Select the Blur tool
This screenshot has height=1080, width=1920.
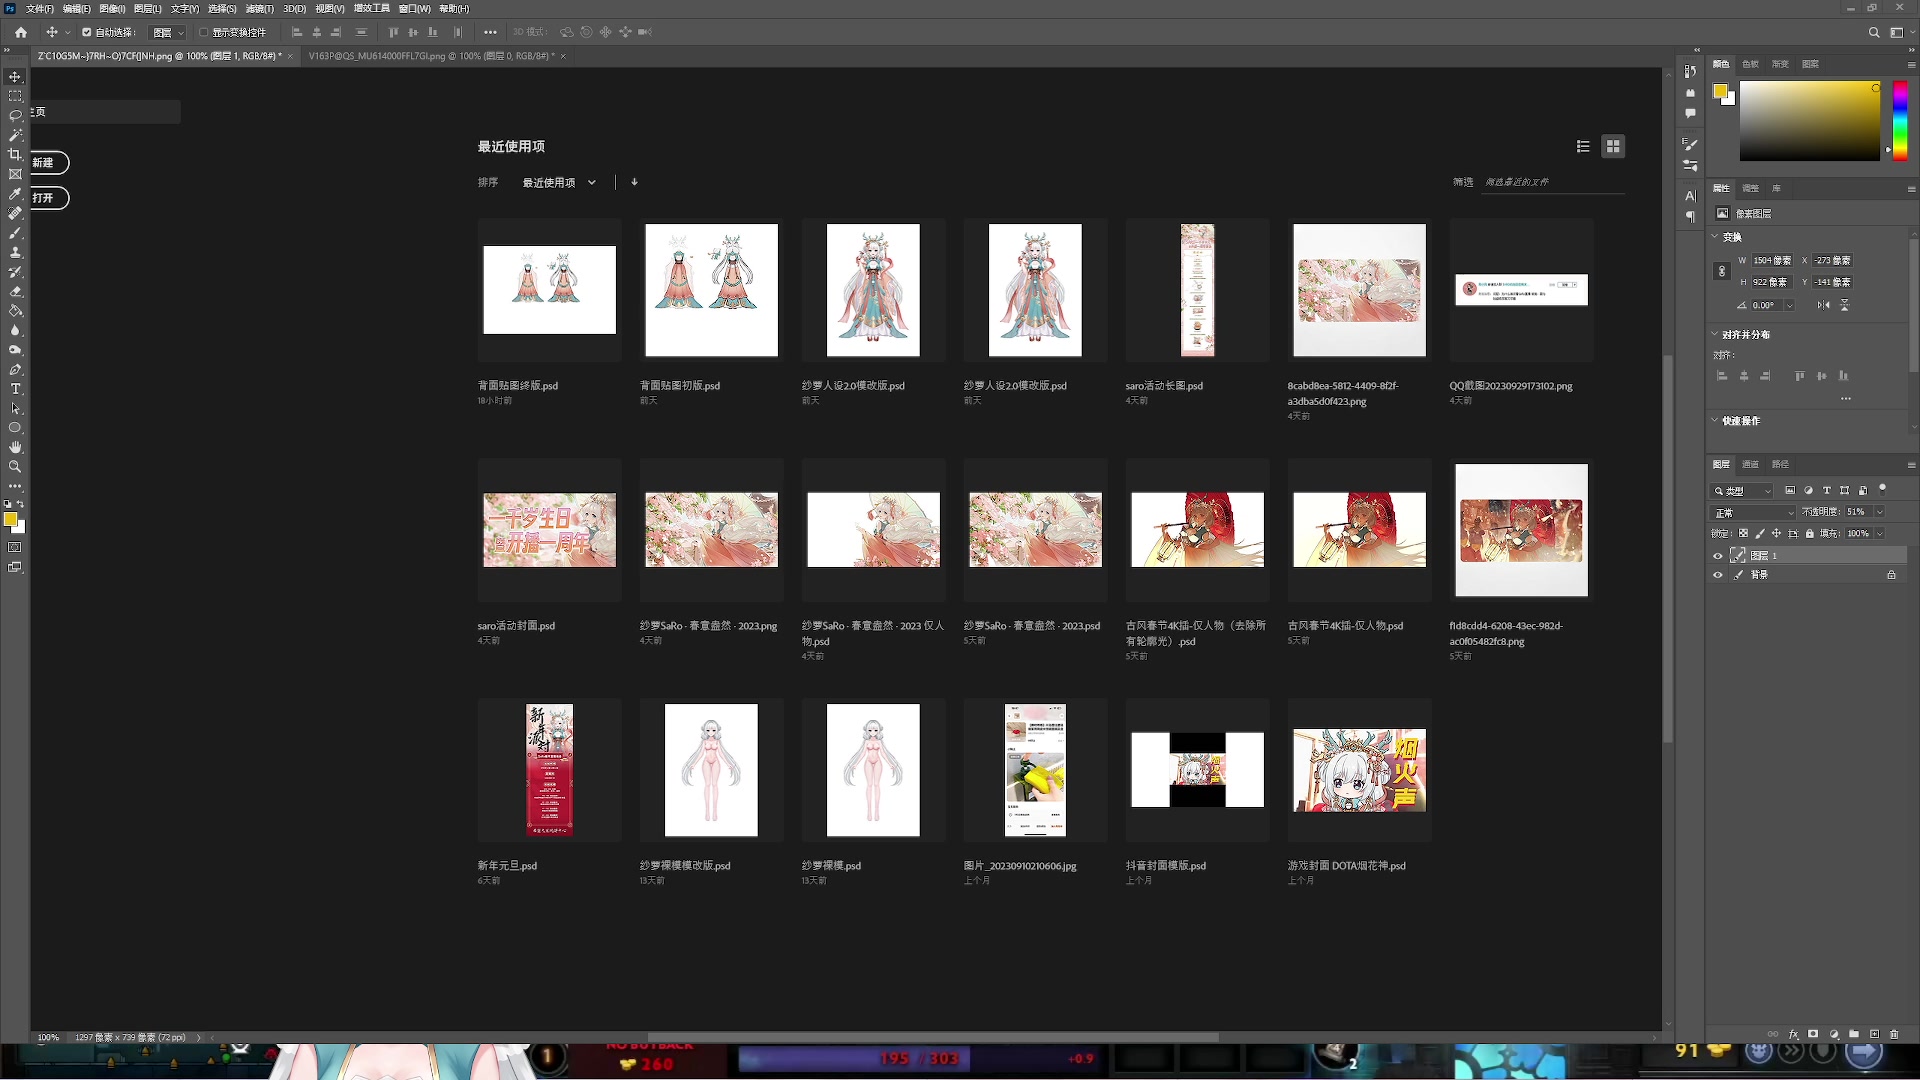[15, 330]
